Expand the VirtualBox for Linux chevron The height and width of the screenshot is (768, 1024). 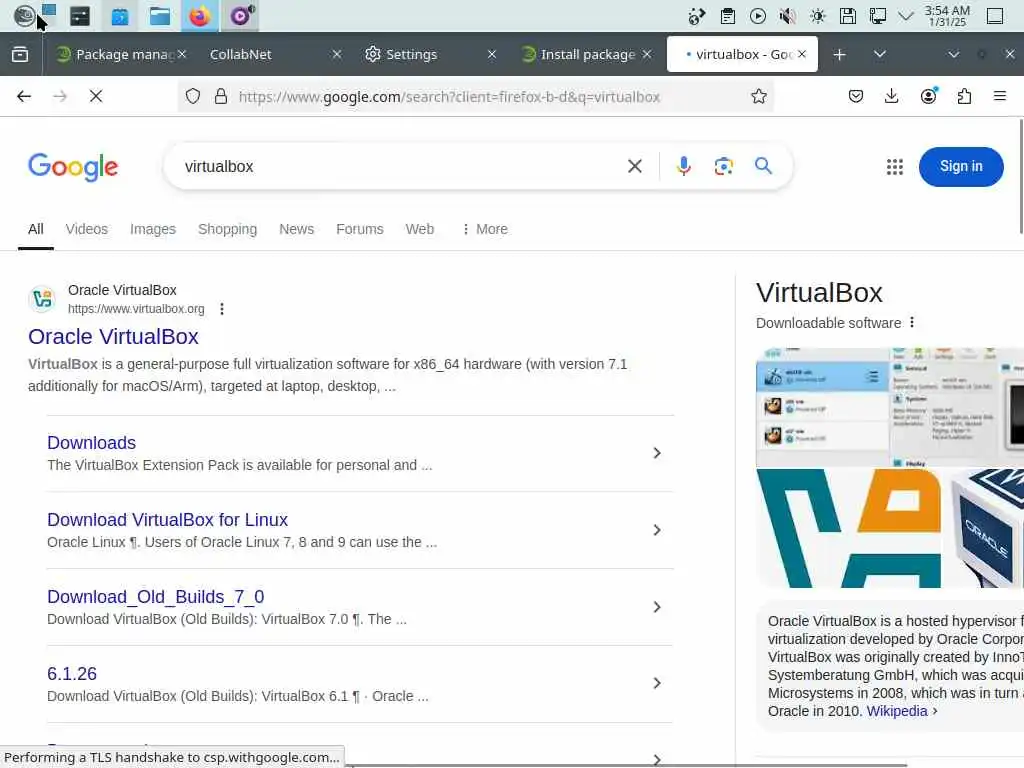tap(657, 530)
